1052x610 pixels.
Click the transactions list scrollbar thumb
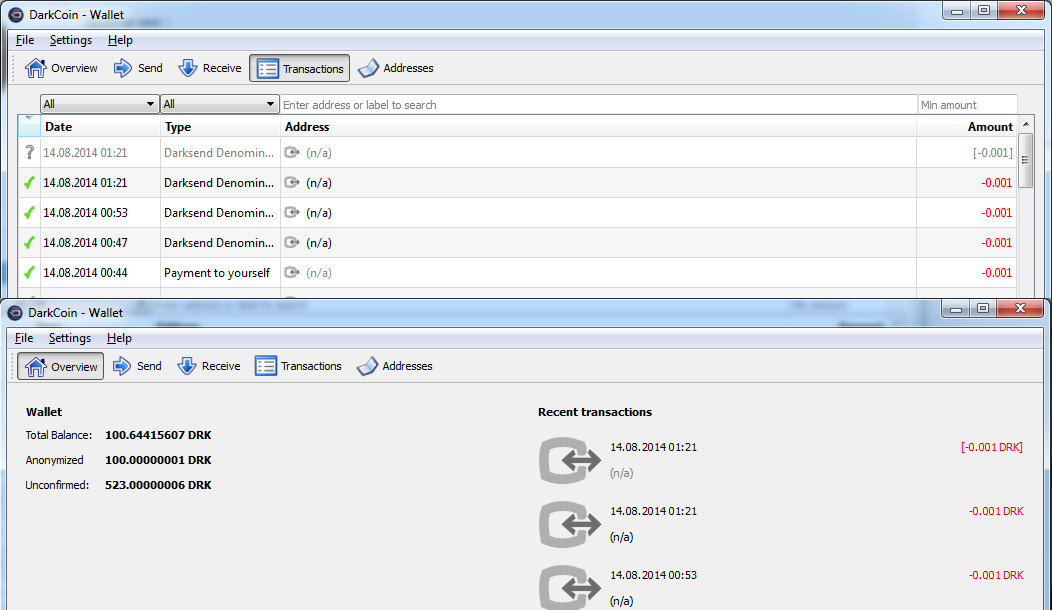click(1025, 160)
